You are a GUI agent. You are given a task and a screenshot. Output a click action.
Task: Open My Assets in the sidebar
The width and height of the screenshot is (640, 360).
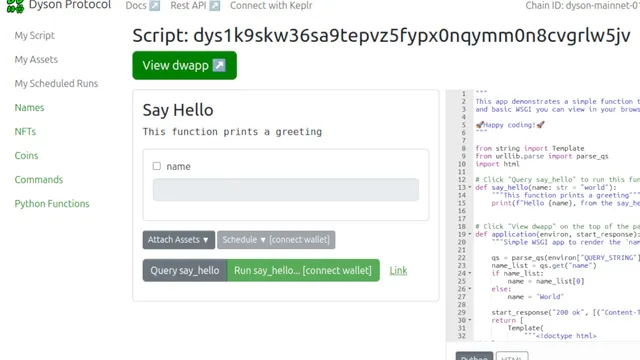pos(36,60)
